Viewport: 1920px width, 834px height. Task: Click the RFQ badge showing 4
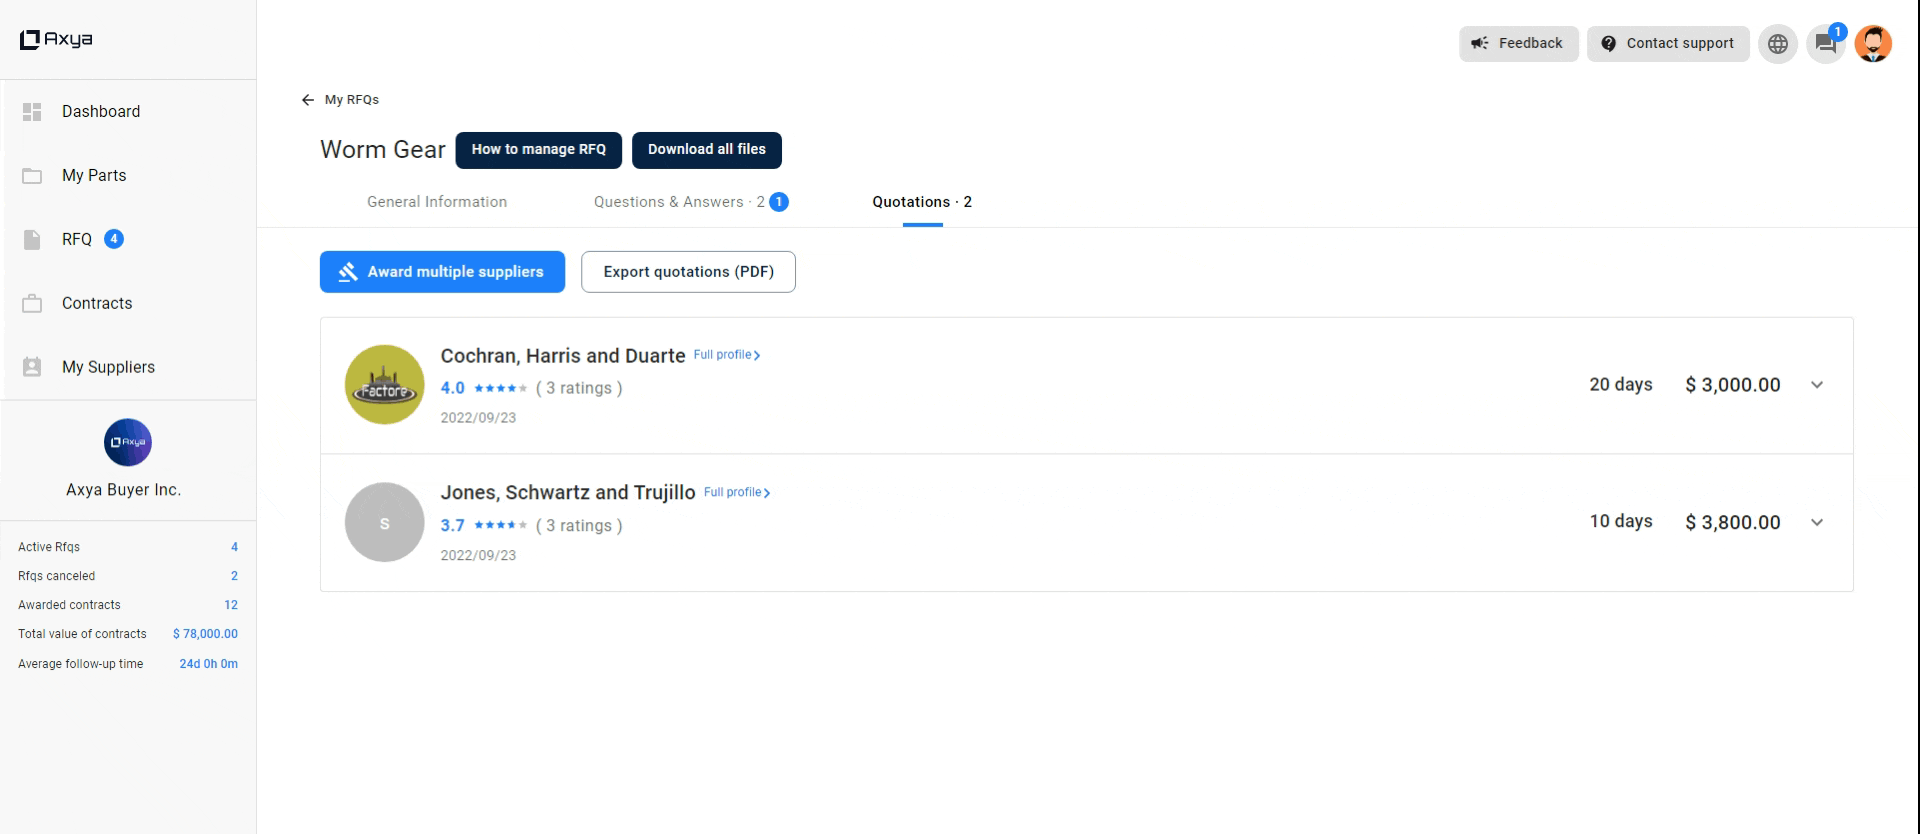click(114, 239)
